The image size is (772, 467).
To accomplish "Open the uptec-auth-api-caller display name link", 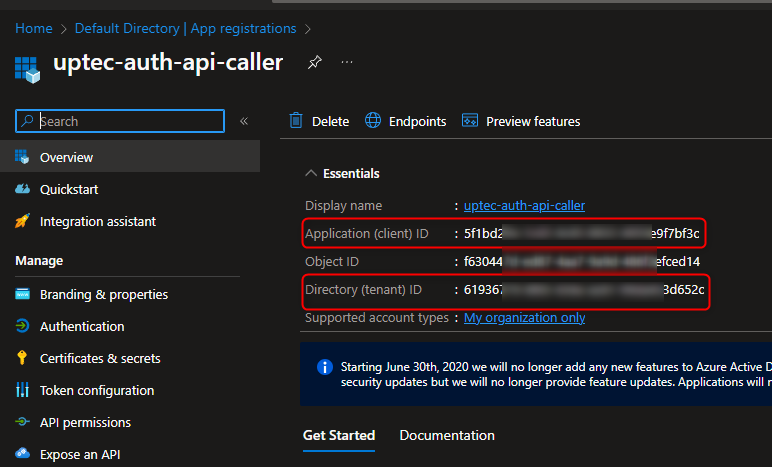I will 524,205.
